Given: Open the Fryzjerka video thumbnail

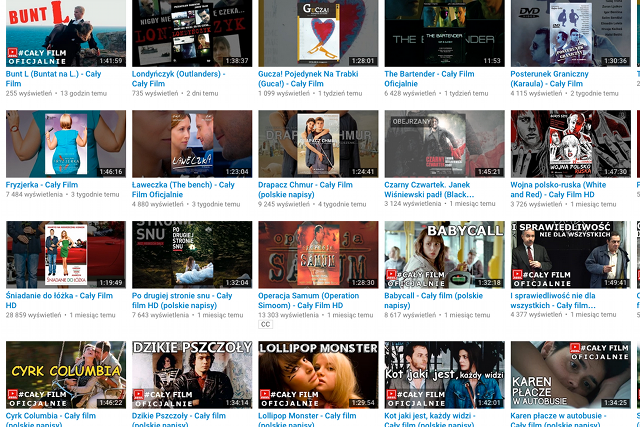Looking at the screenshot, I should pos(66,144).
